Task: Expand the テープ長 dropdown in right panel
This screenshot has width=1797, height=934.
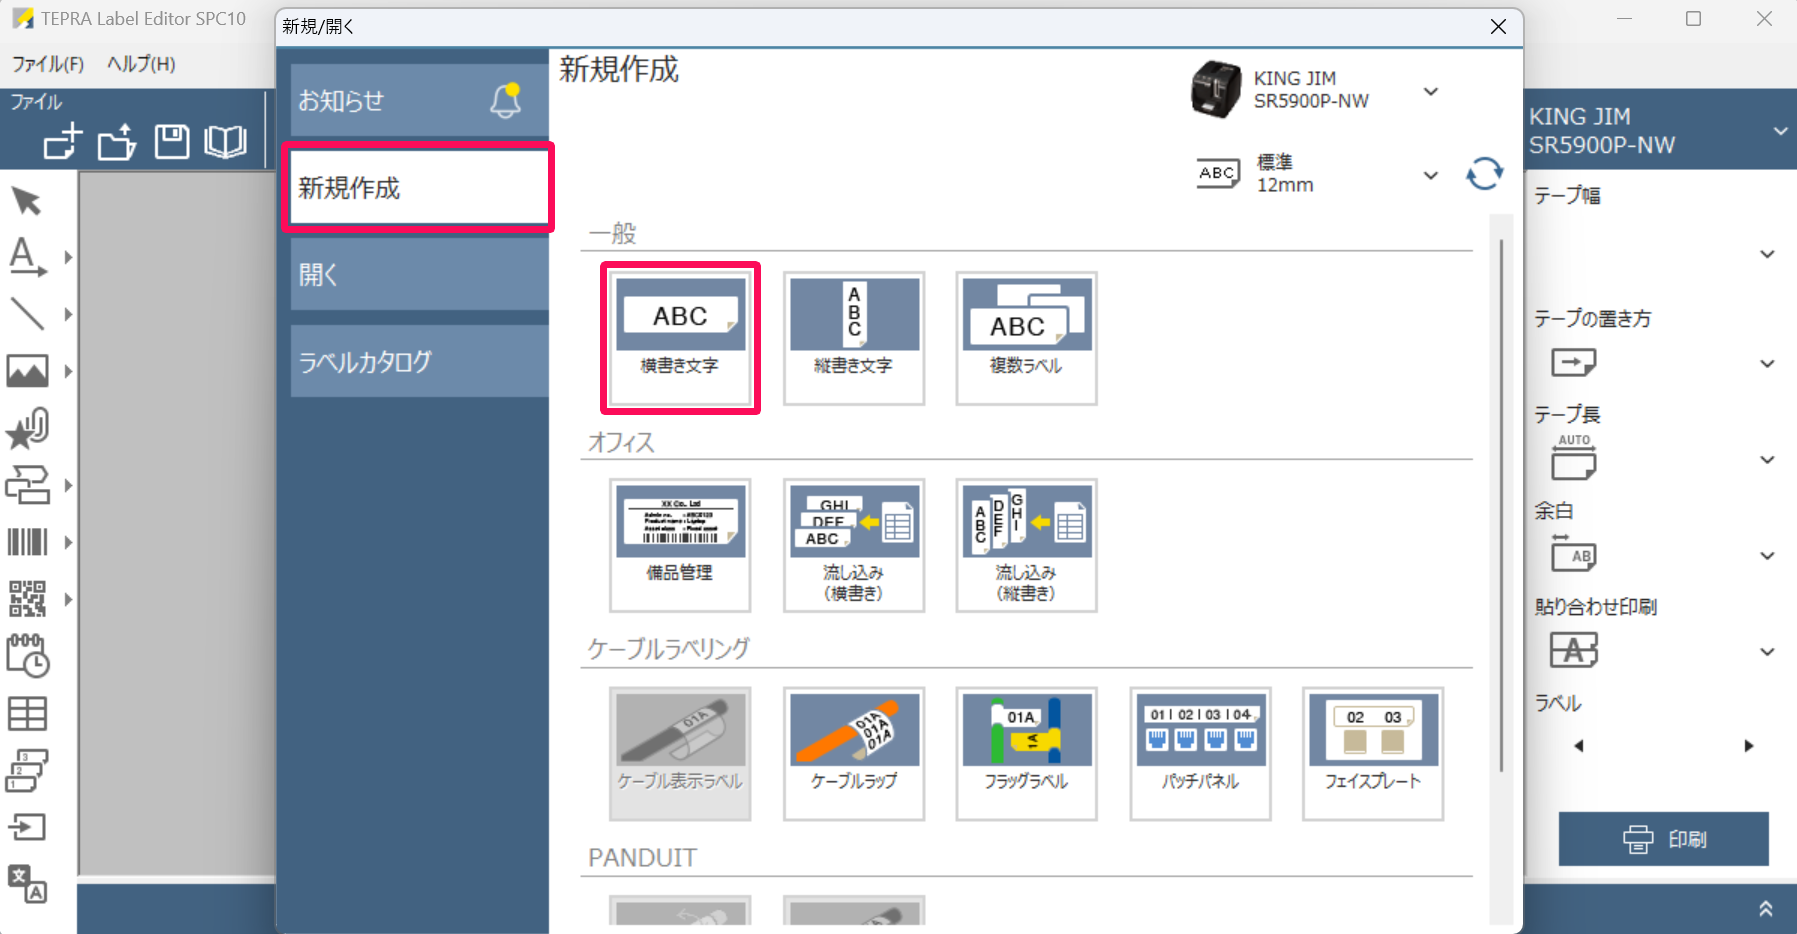Action: click(x=1767, y=460)
